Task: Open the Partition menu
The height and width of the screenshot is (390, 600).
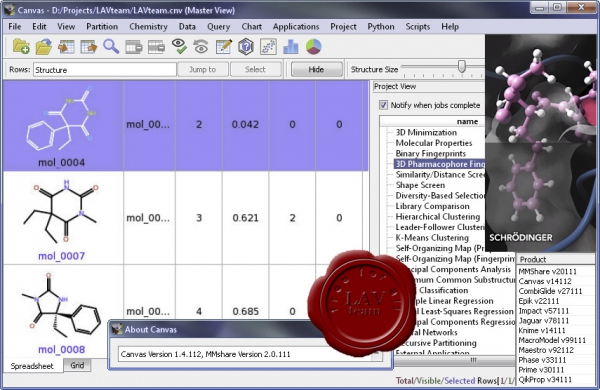Action: point(102,26)
